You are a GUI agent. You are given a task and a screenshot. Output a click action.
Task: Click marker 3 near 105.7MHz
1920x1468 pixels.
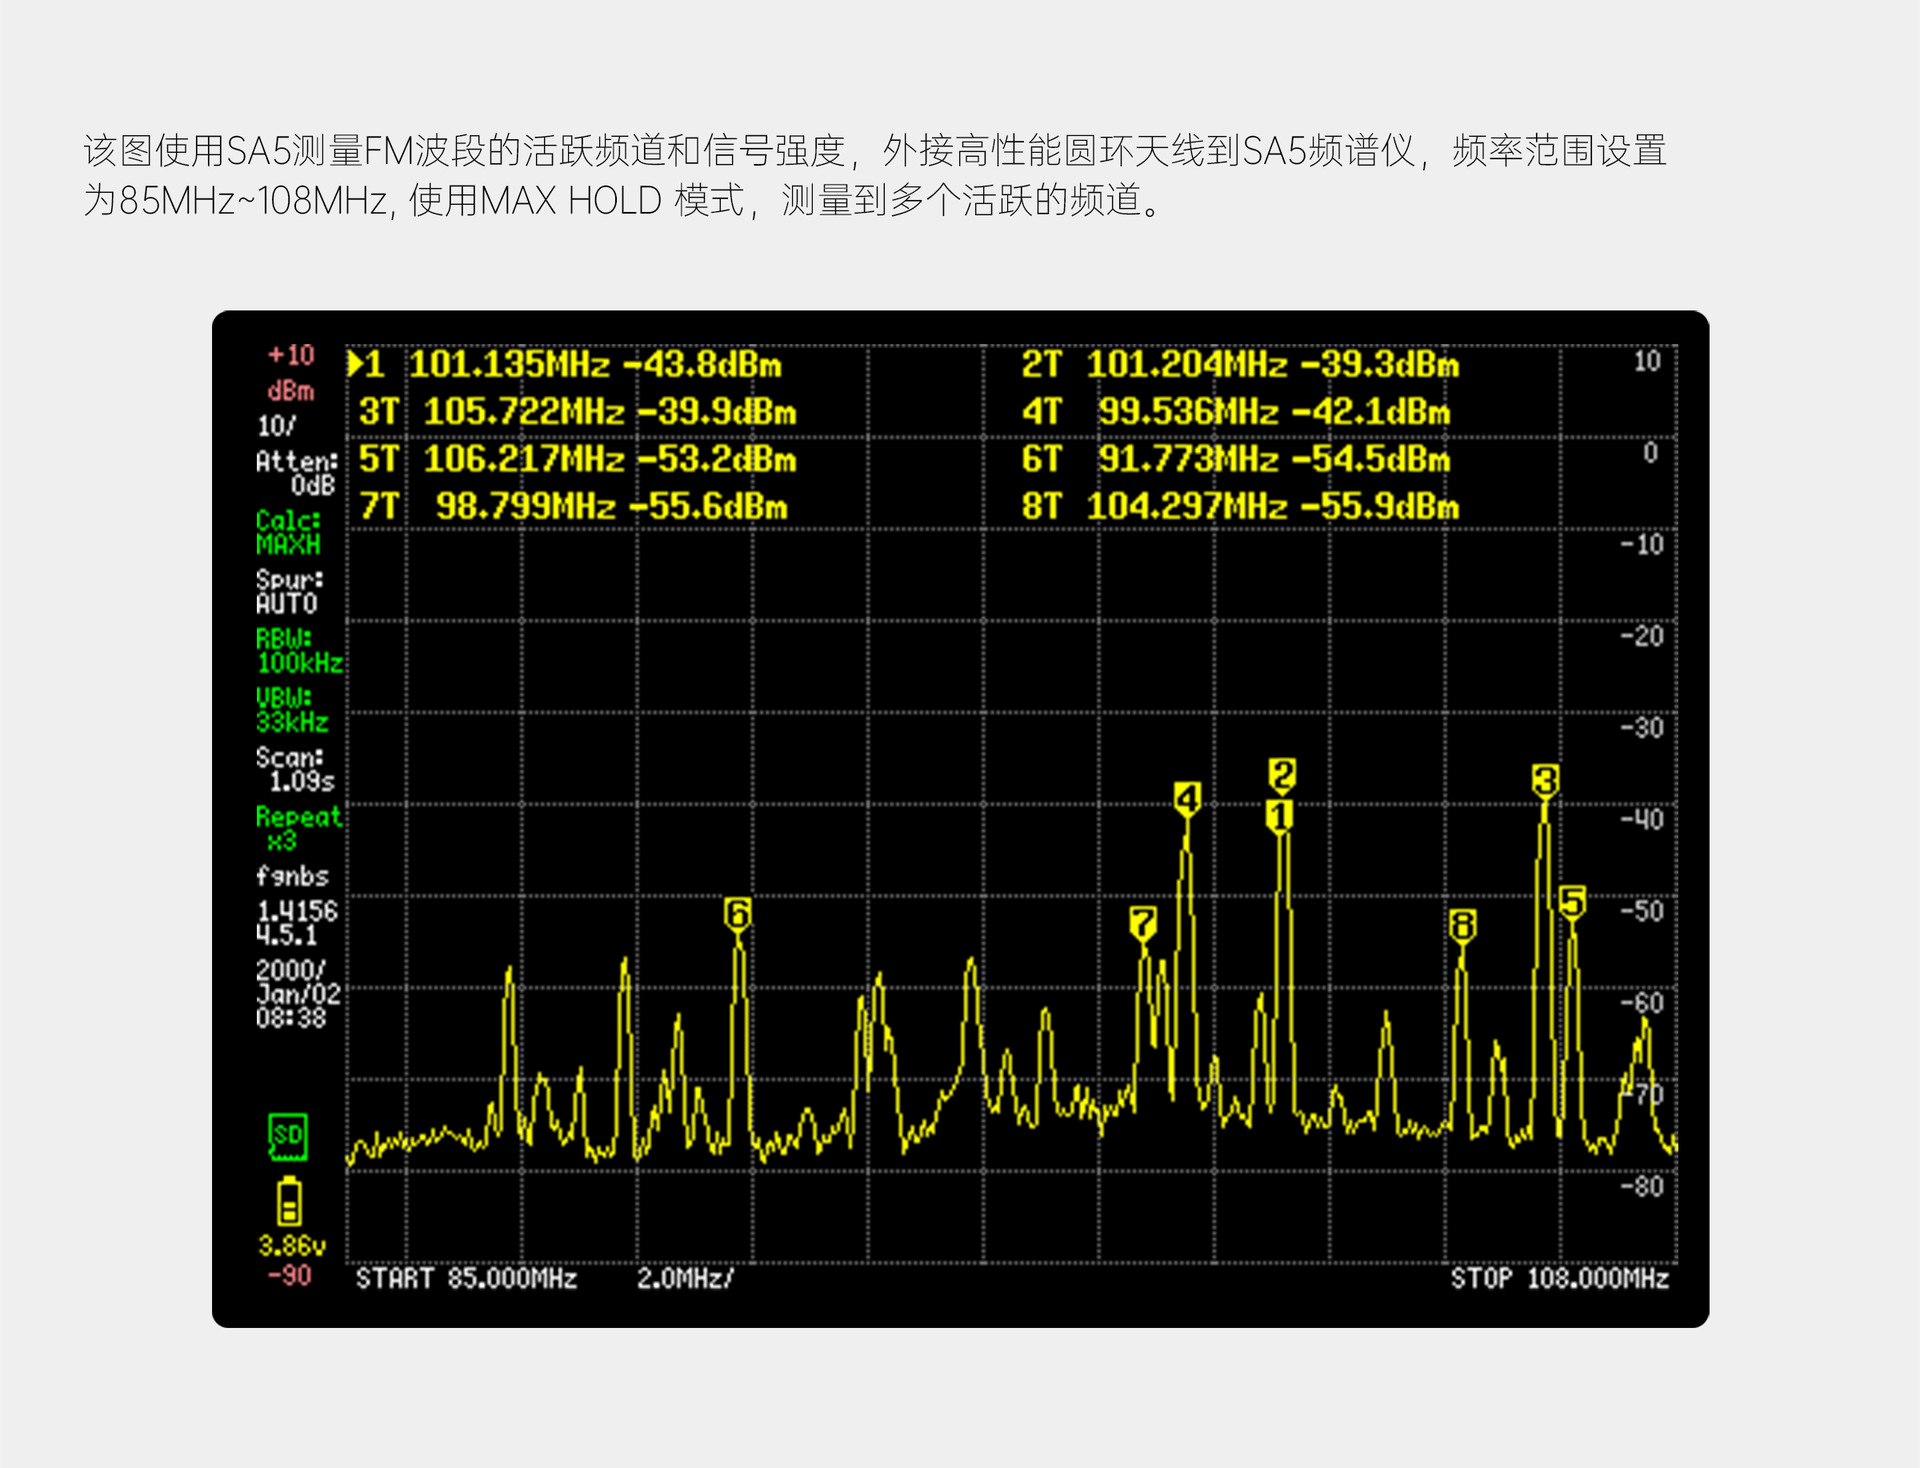[1545, 780]
